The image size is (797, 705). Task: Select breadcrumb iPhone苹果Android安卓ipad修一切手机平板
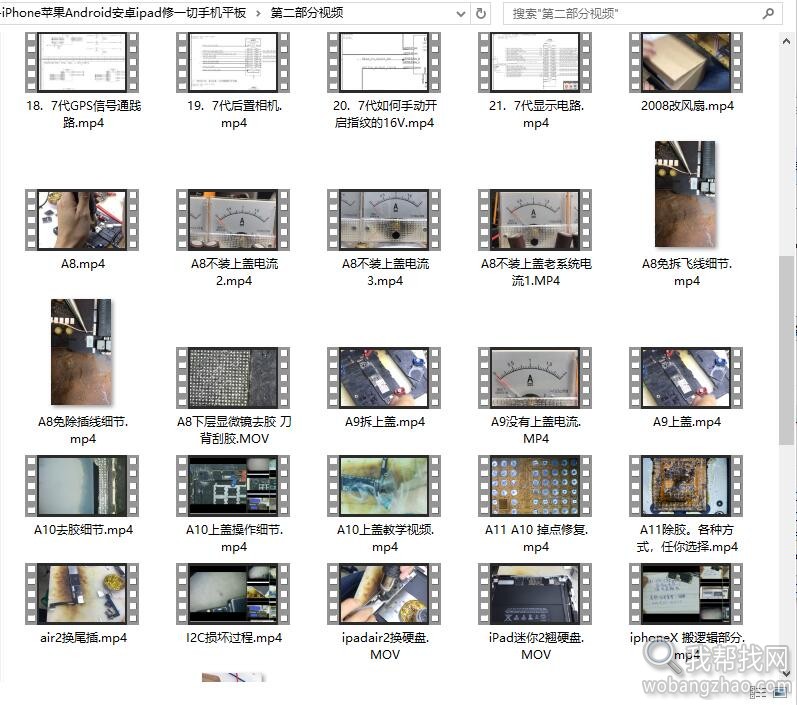[x=124, y=13]
